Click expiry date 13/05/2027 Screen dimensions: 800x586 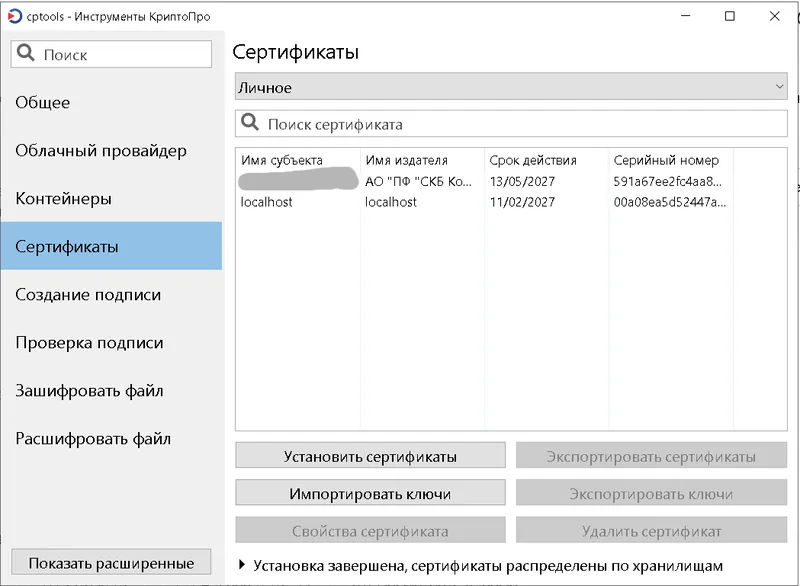point(522,182)
